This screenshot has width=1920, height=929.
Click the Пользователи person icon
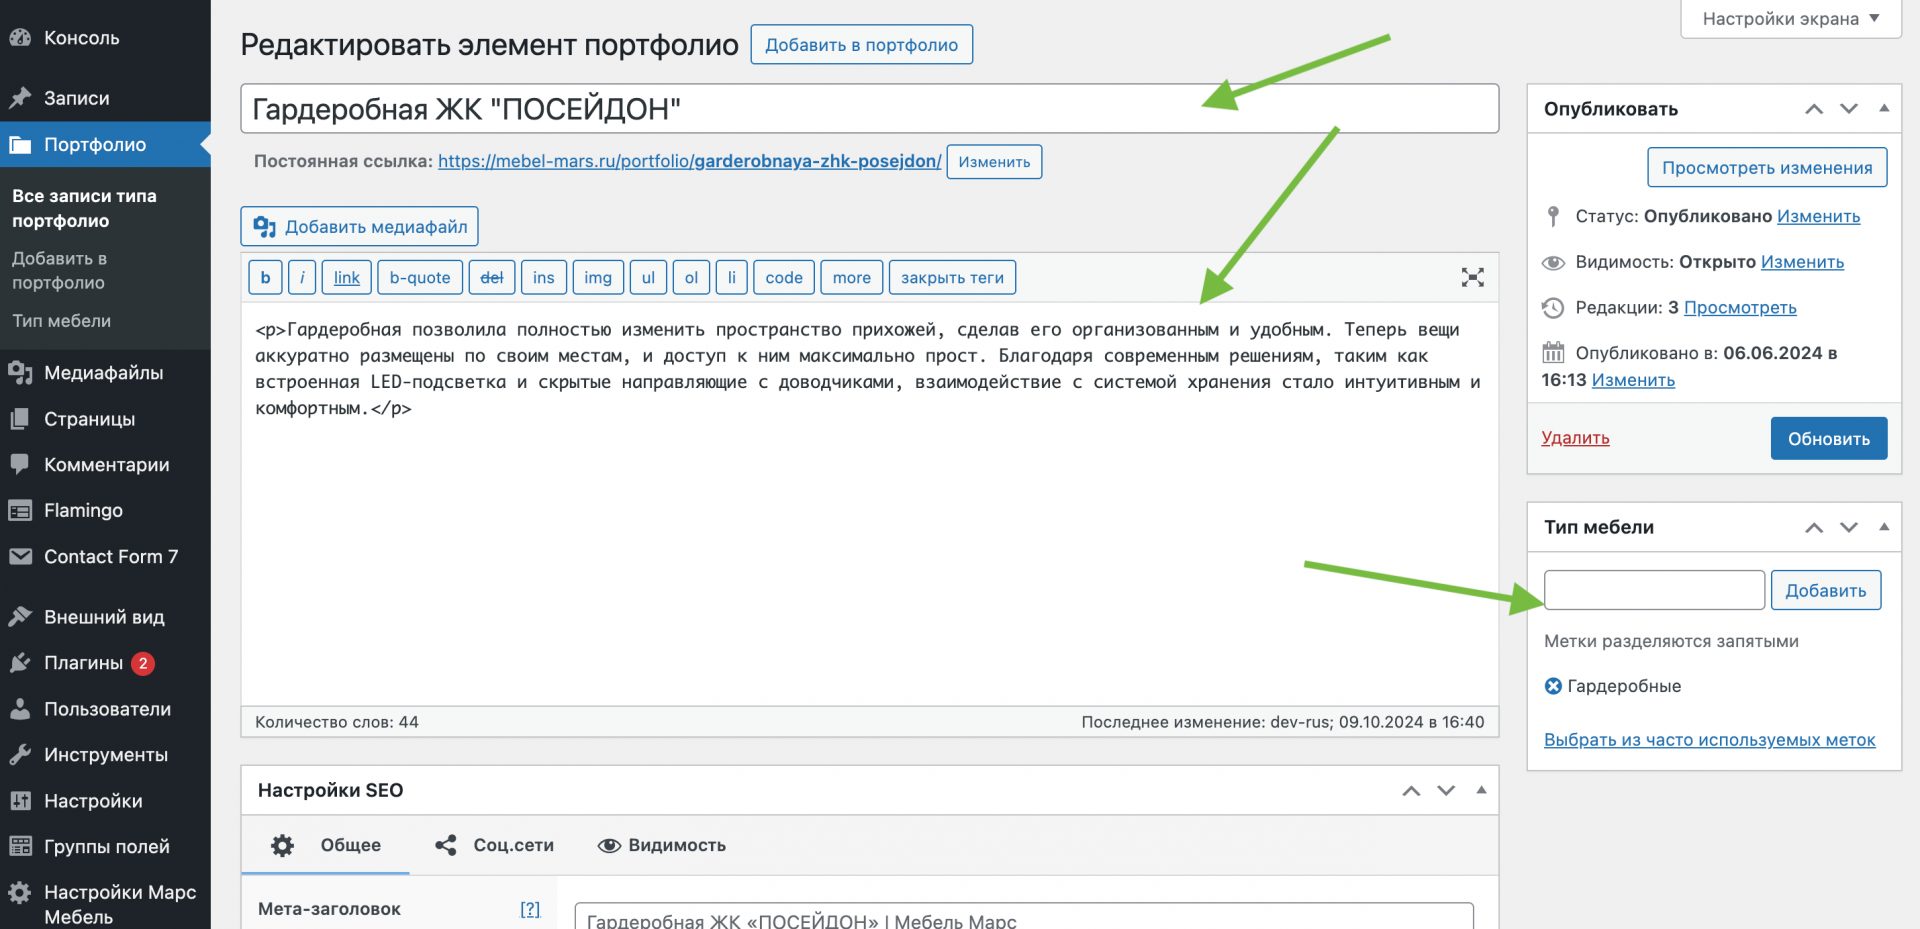click(x=20, y=709)
